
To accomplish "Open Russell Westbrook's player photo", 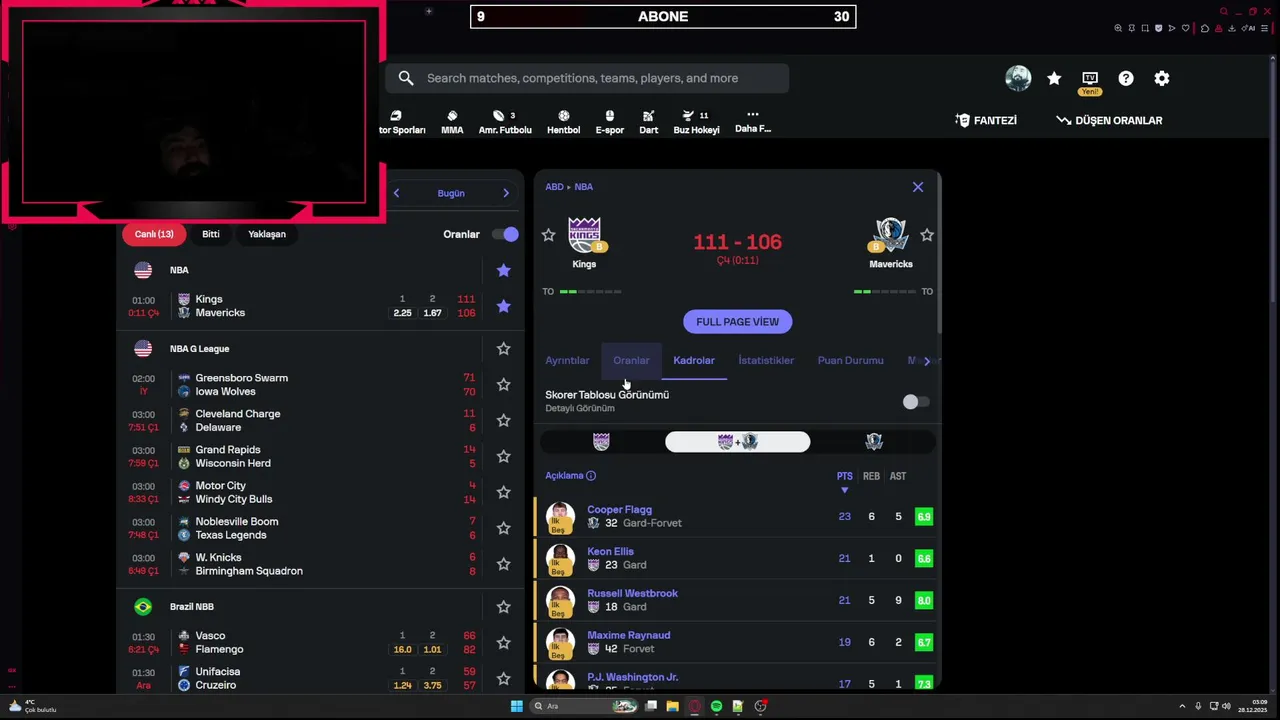I will coord(560,601).
